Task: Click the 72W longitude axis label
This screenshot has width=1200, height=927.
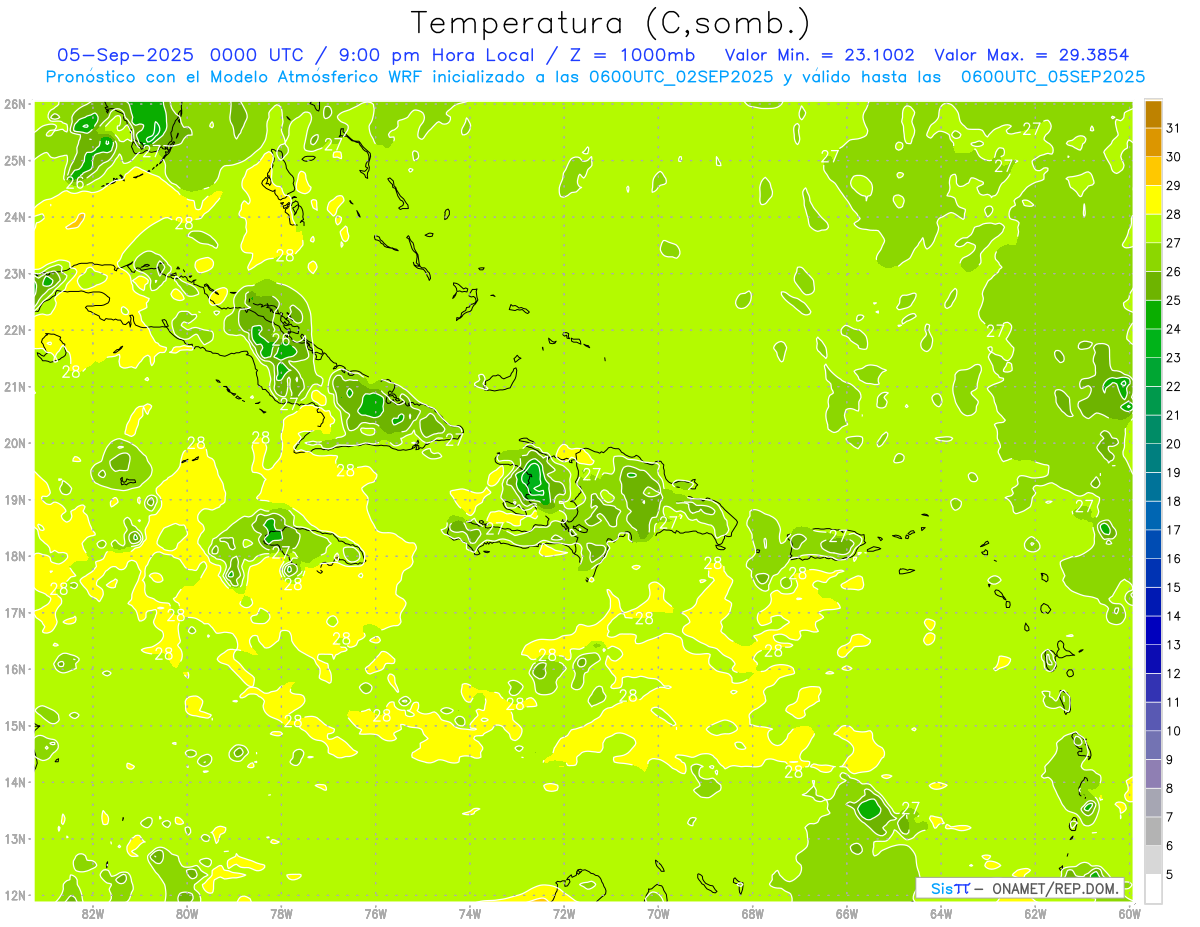Action: (564, 913)
